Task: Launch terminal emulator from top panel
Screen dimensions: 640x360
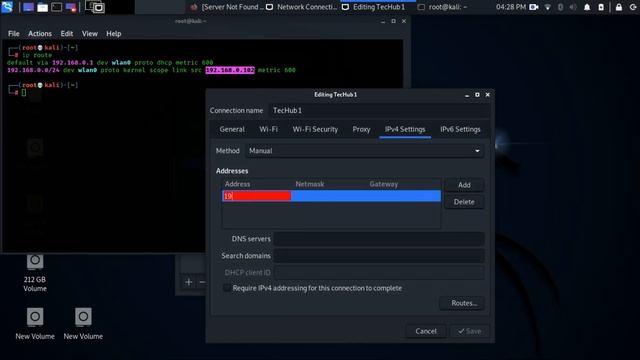Action: tap(57, 7)
